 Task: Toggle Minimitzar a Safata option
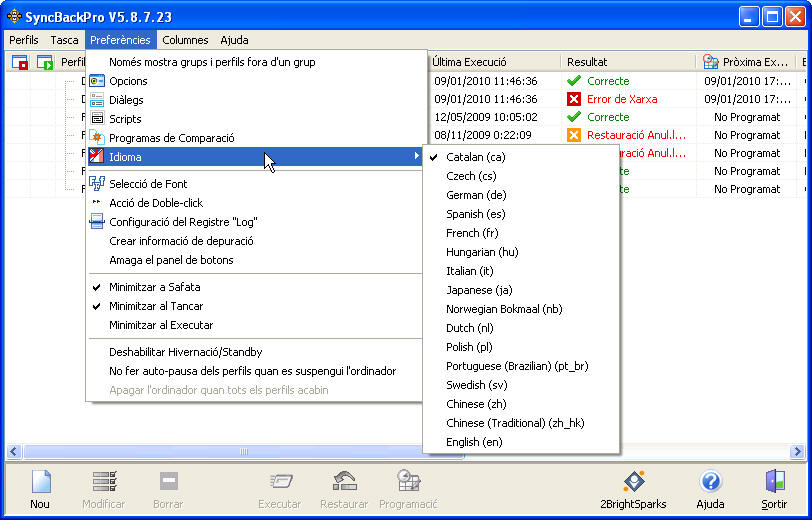click(x=256, y=287)
